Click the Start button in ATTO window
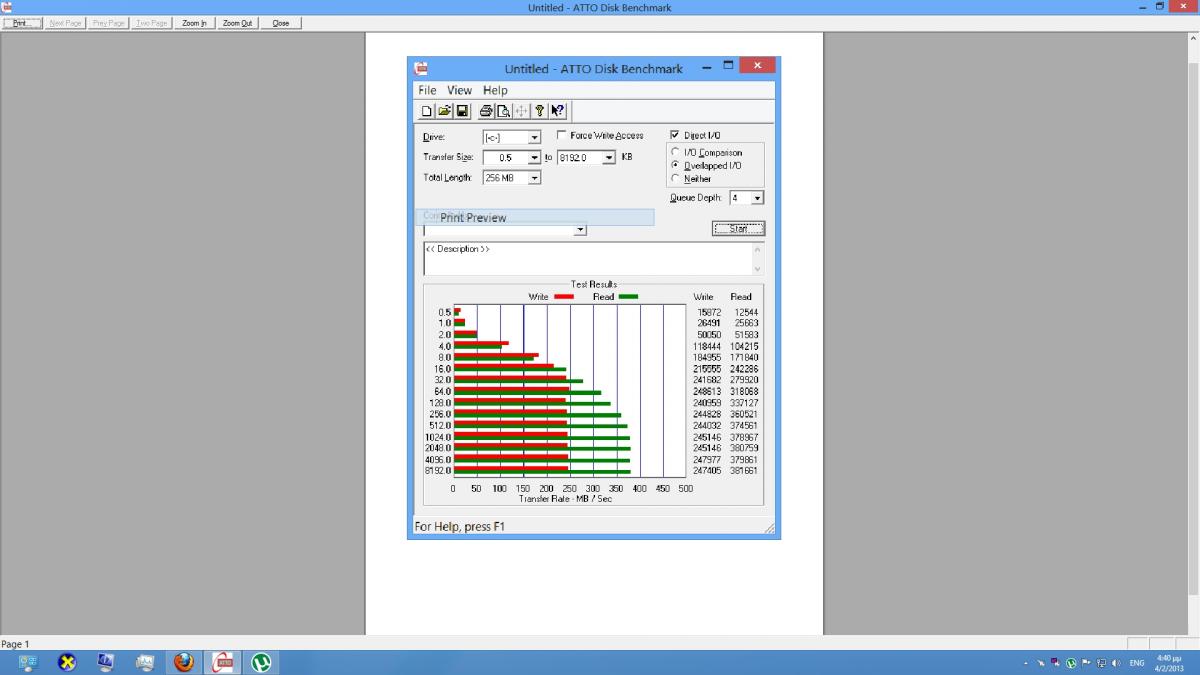 point(738,229)
